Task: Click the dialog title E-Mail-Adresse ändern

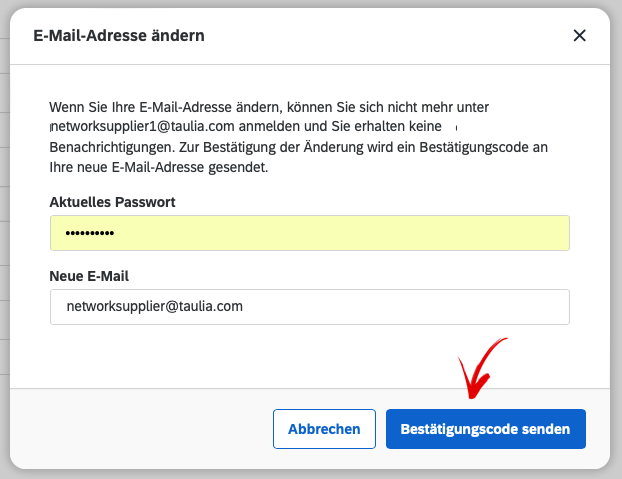Action: click(119, 36)
